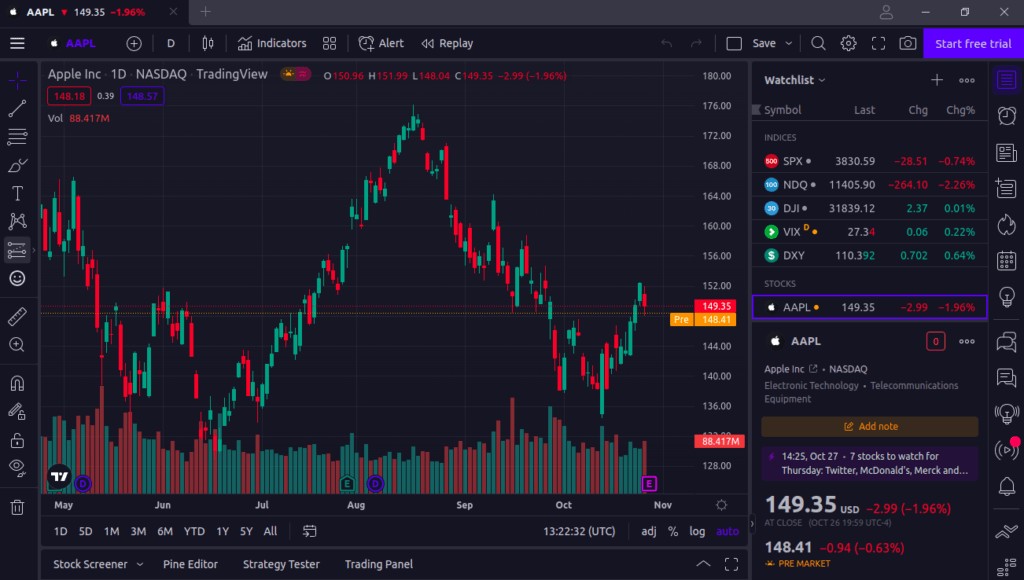Toggle percent scale on price axis
This screenshot has height=580, width=1024.
coord(673,531)
